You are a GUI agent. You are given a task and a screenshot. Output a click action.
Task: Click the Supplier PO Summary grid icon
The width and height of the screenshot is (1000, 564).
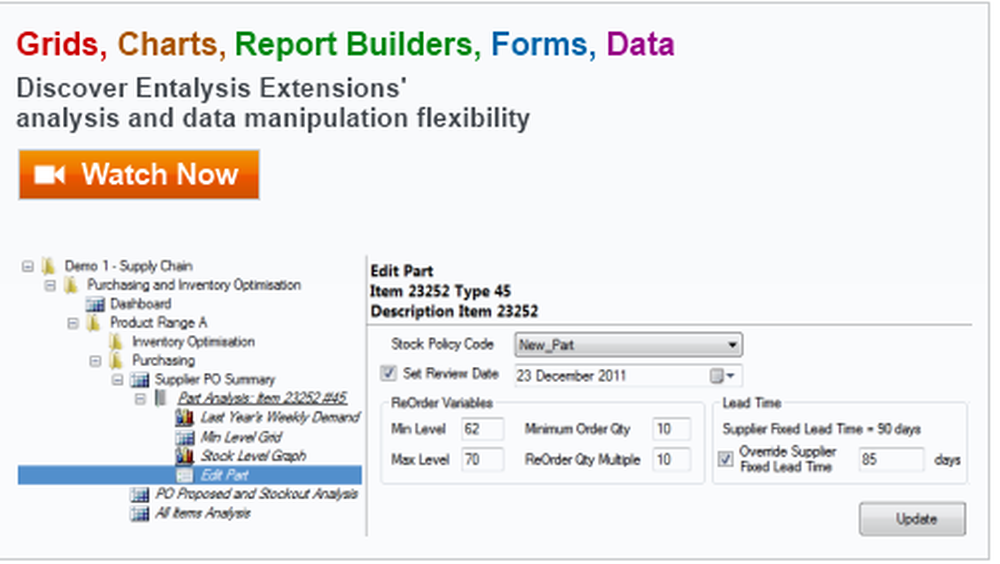(x=140, y=380)
